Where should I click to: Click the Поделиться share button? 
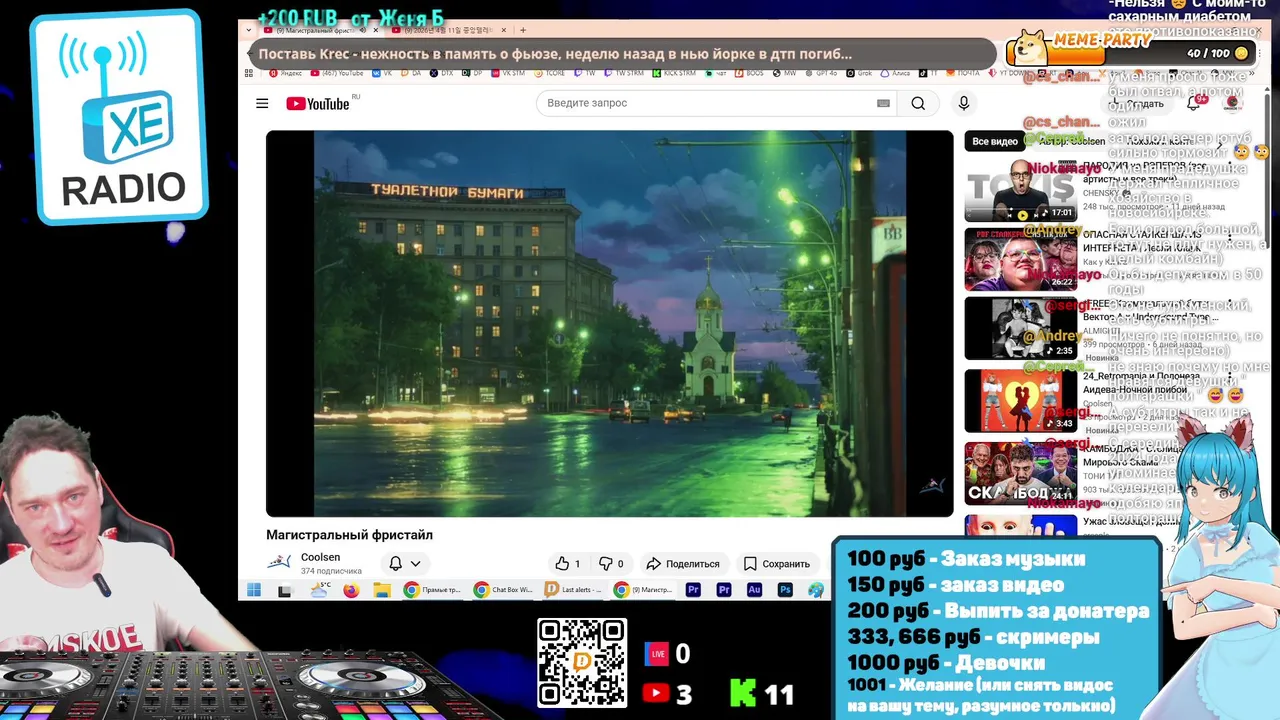point(683,563)
